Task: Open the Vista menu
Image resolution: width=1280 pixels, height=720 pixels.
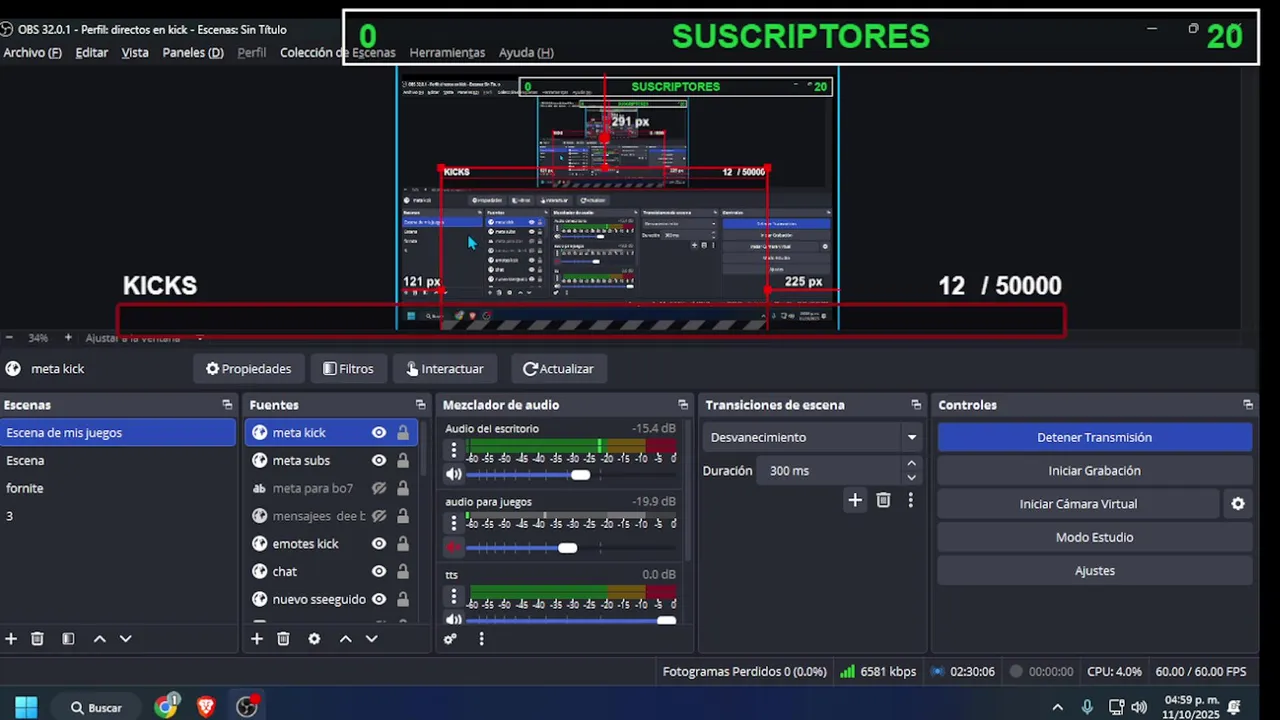Action: (x=135, y=52)
